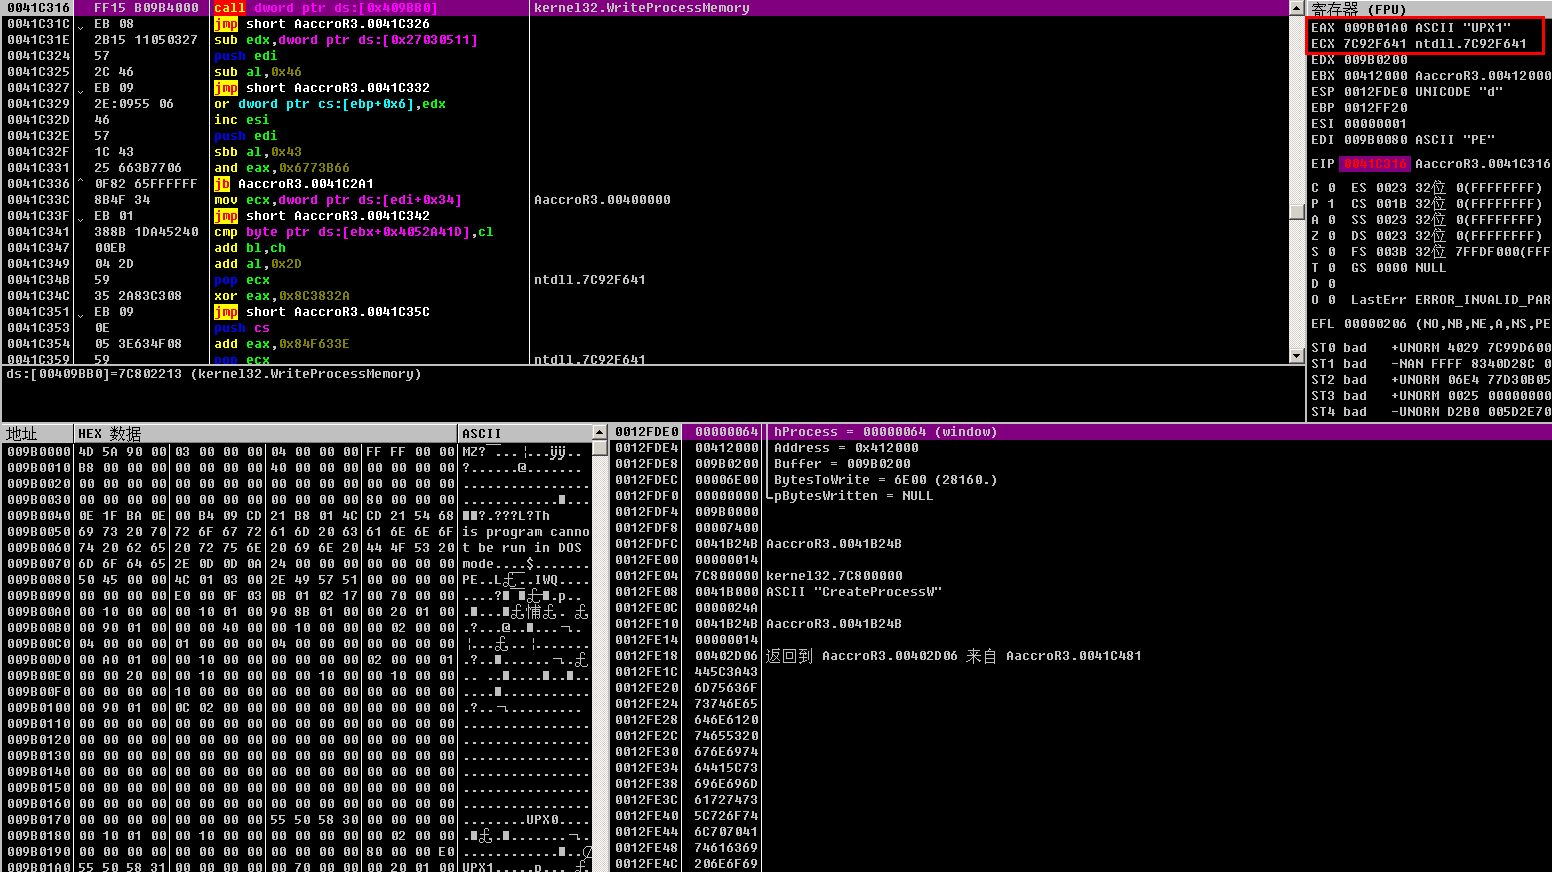1552x872 pixels.
Task: Select the ESI register value 00000001
Action: 1375,124
